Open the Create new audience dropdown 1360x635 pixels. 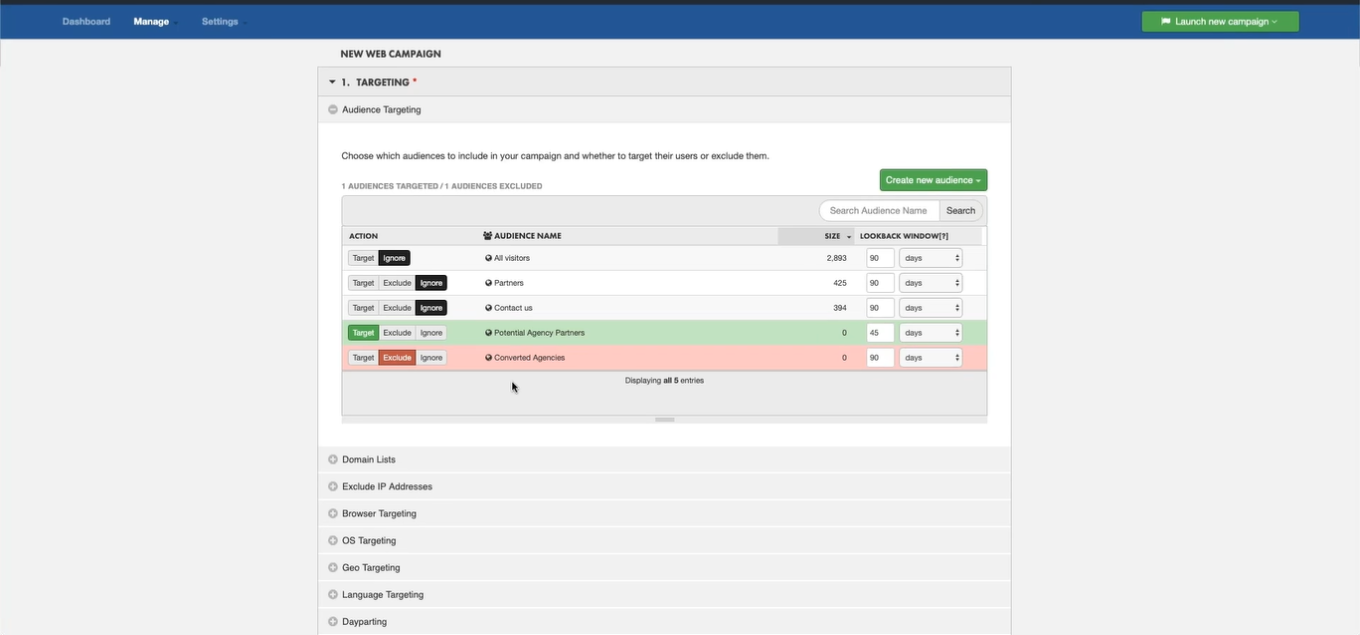tap(933, 180)
